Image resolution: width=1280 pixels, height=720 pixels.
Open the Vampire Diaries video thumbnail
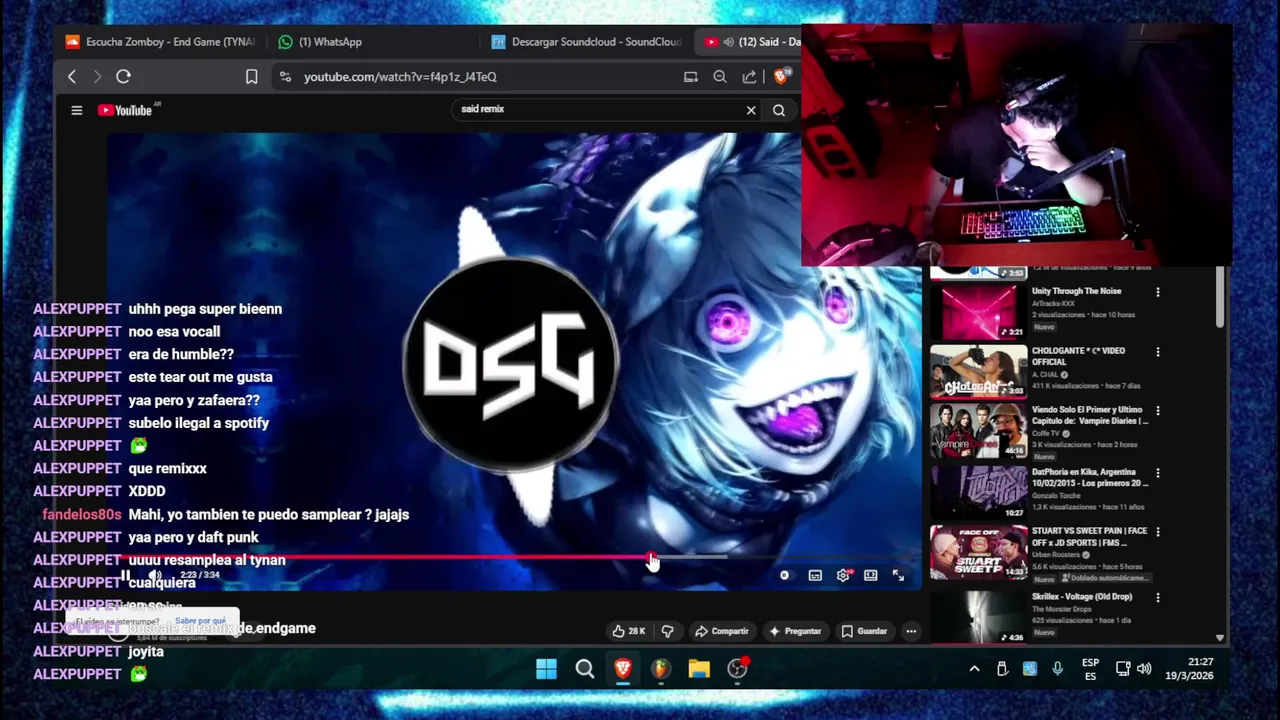(978, 431)
